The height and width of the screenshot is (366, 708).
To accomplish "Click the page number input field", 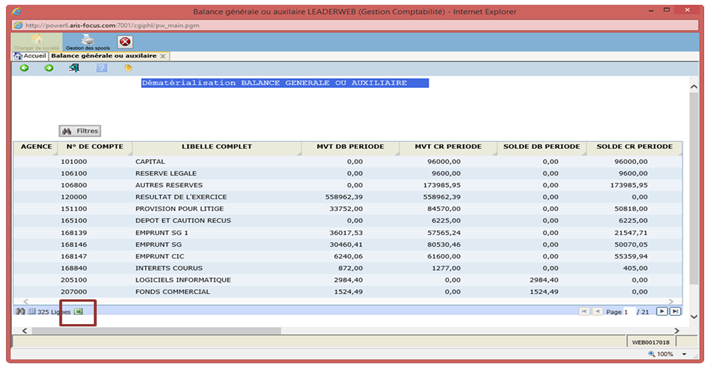I will point(629,311).
